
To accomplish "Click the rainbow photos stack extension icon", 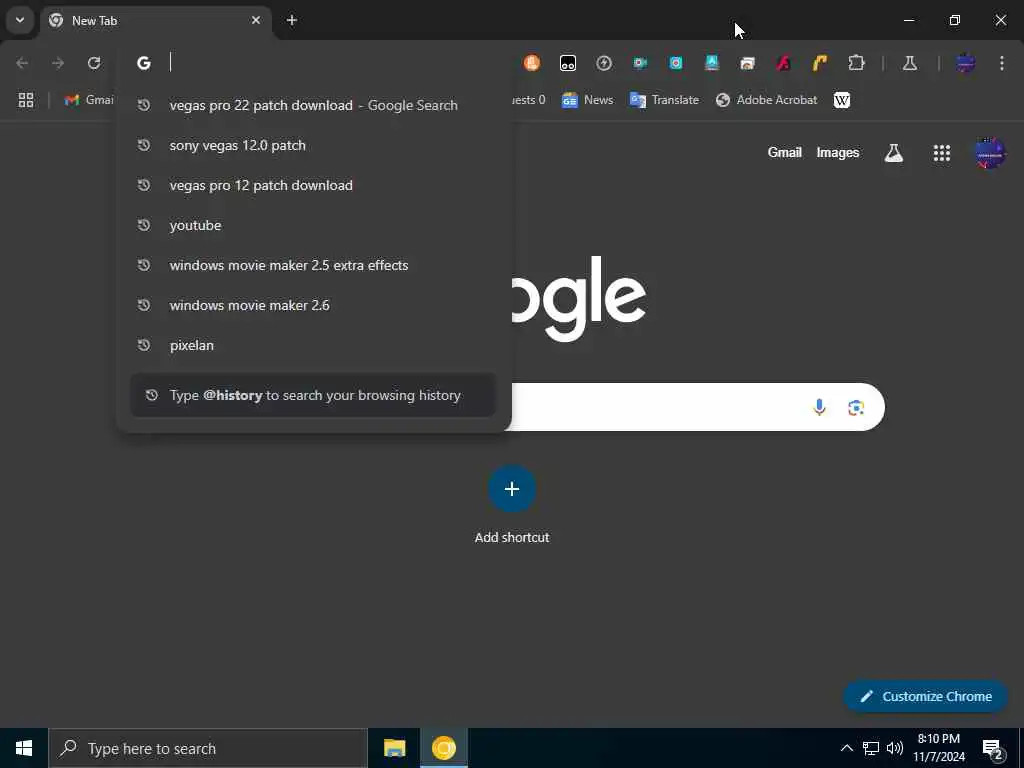I will [748, 63].
